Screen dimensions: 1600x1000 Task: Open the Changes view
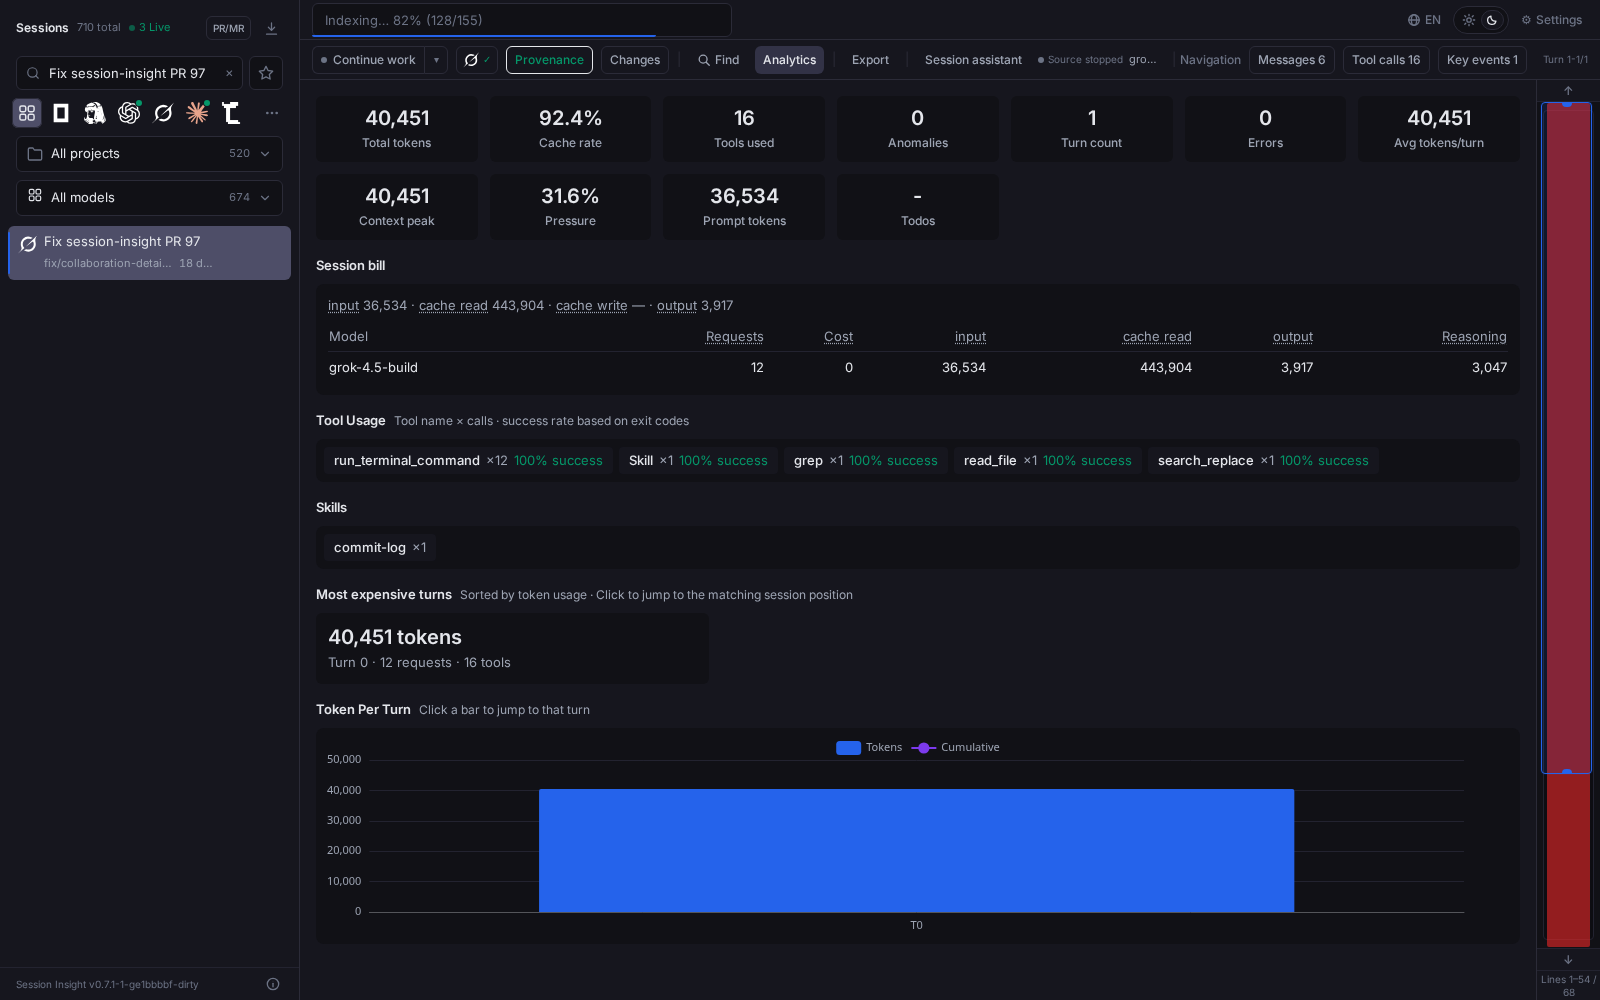(x=635, y=60)
